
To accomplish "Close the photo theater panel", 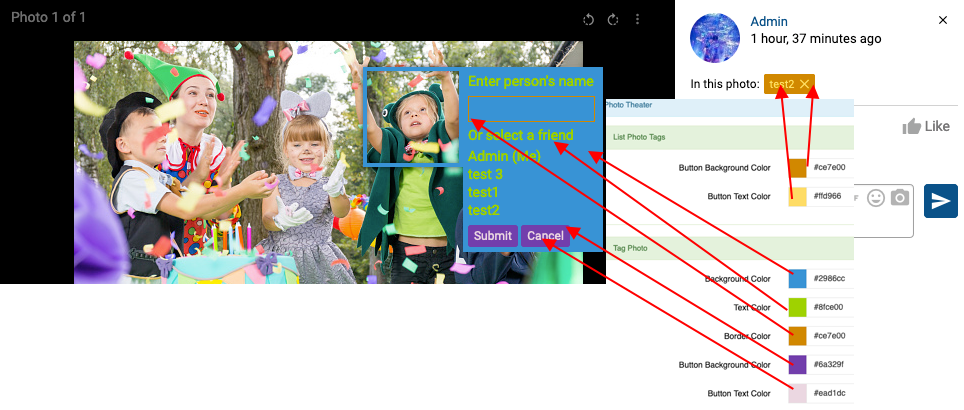I will (x=942, y=20).
